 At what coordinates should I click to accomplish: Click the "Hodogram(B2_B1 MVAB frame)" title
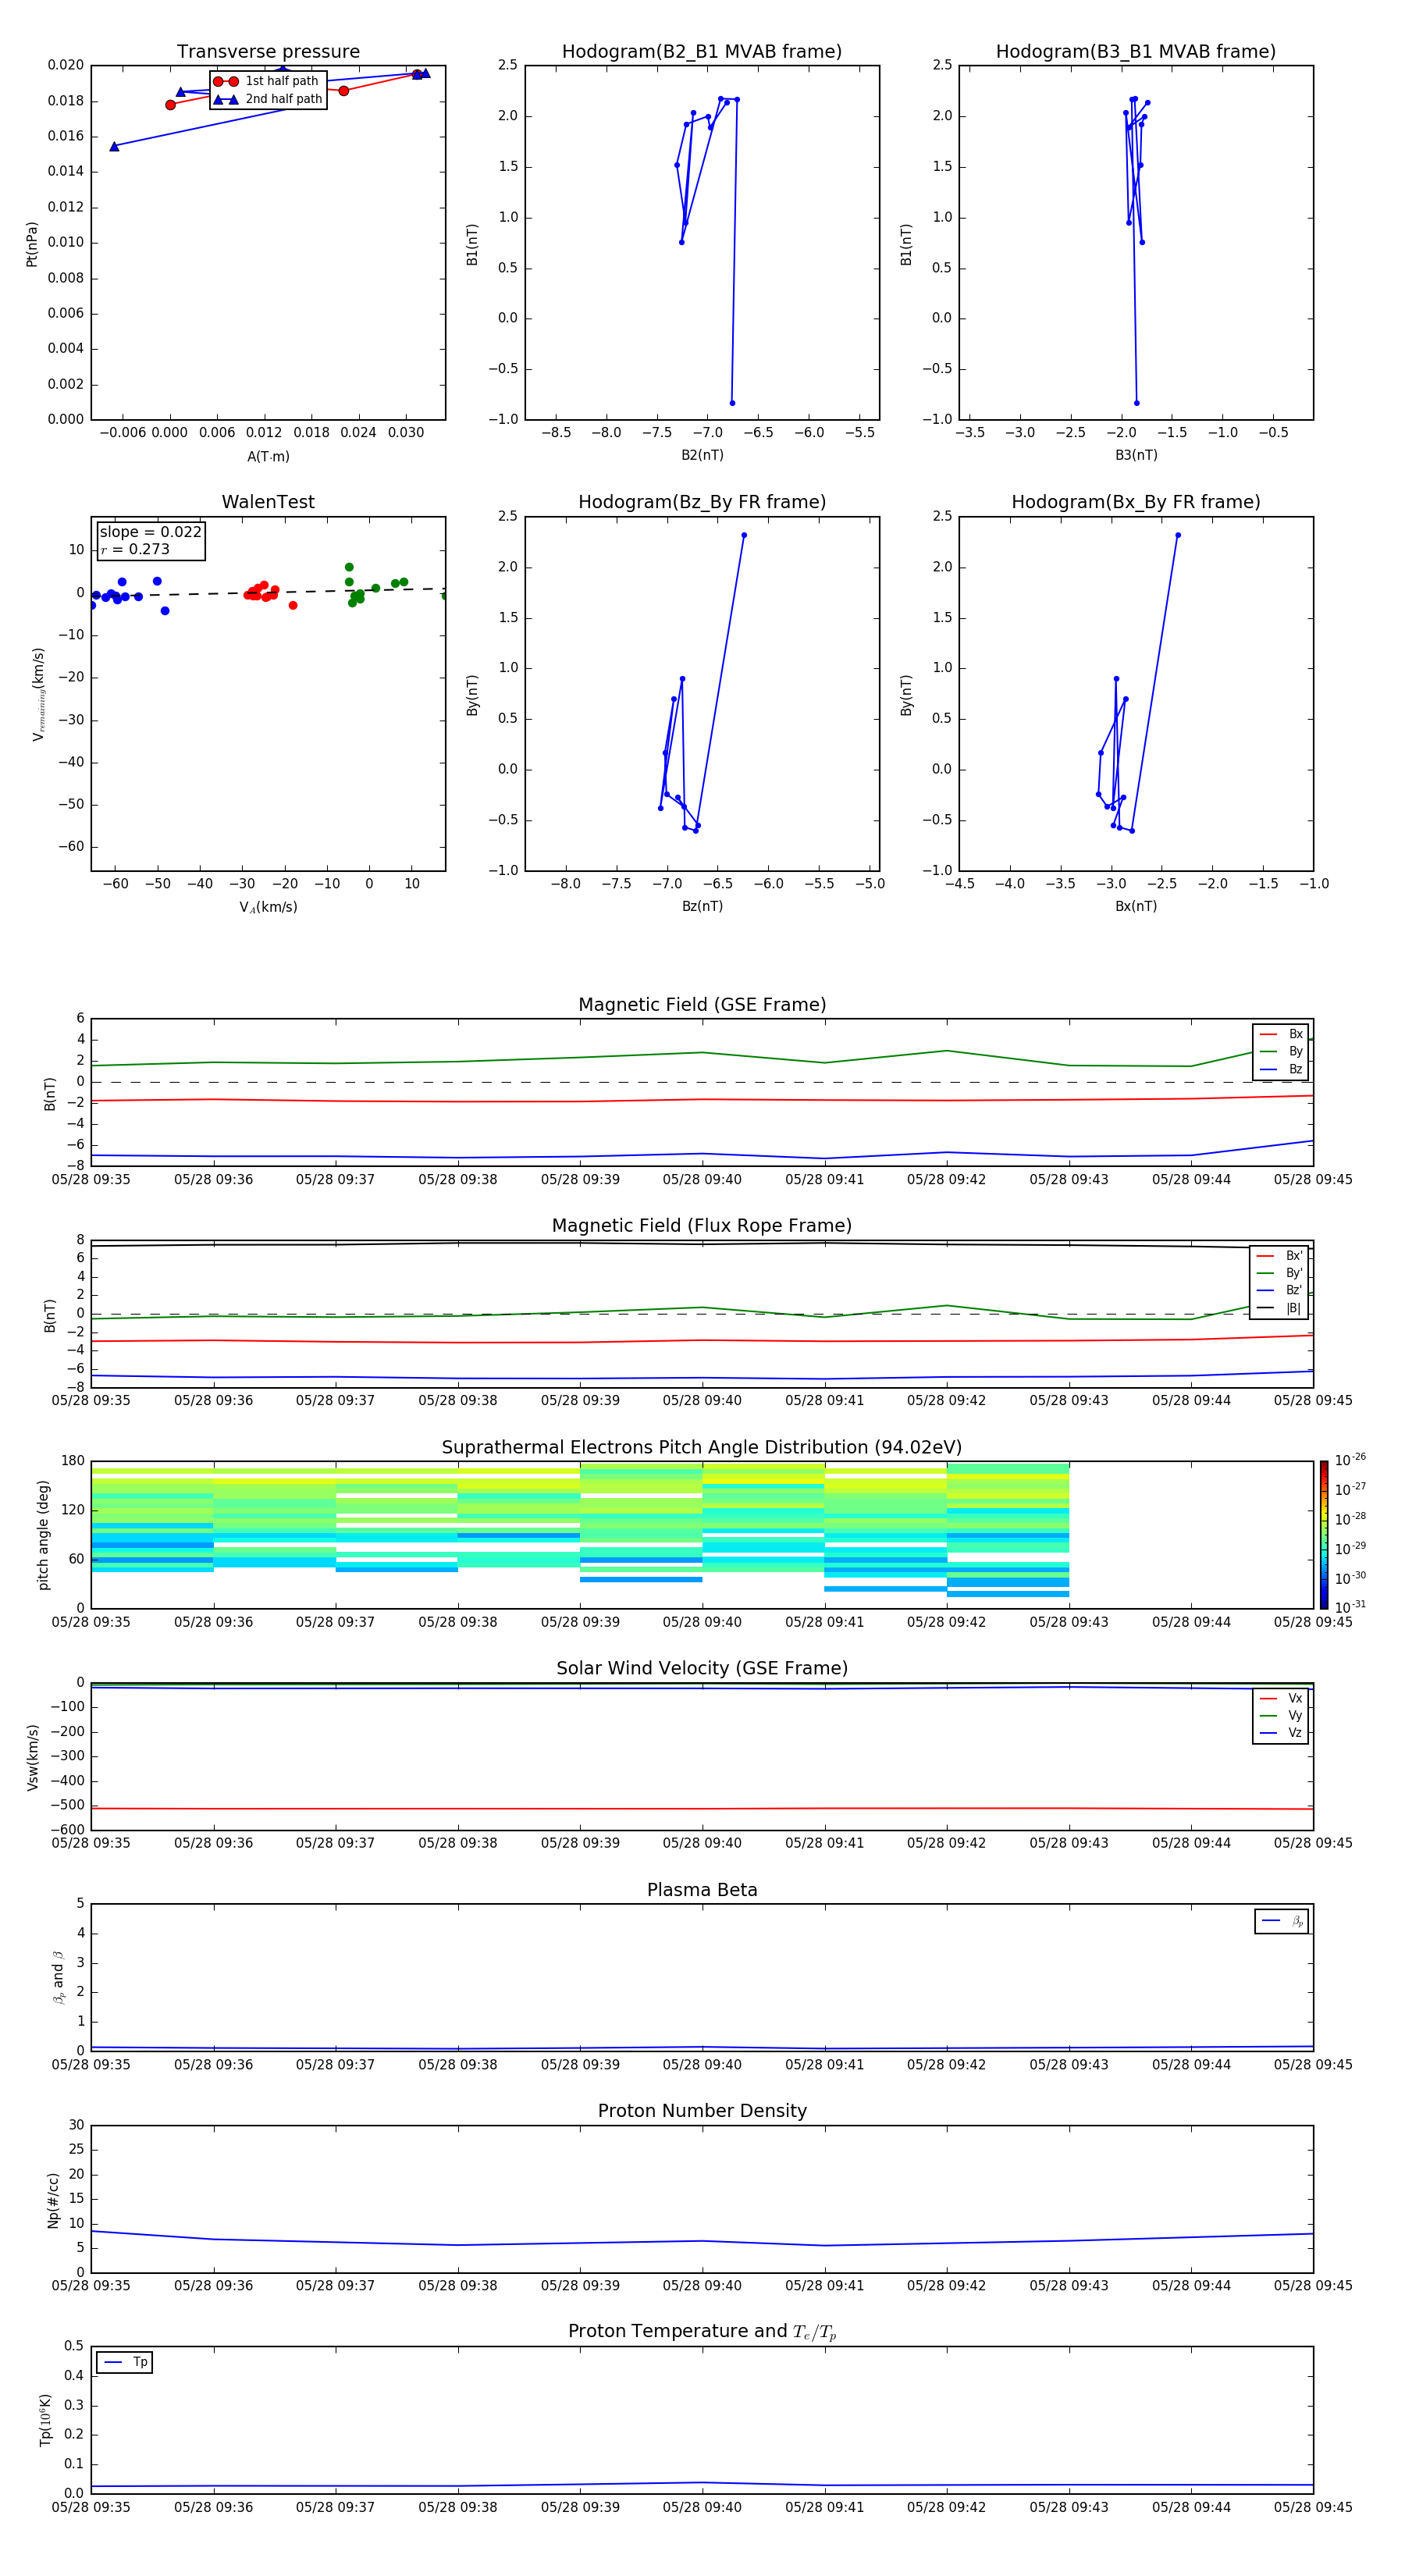702,51
